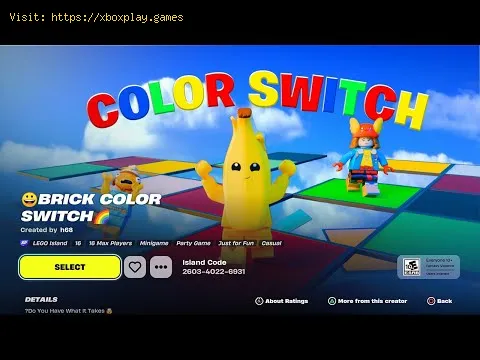480x360 pixels.
Task: Favorite the island with the heart icon
Action: 135,267
